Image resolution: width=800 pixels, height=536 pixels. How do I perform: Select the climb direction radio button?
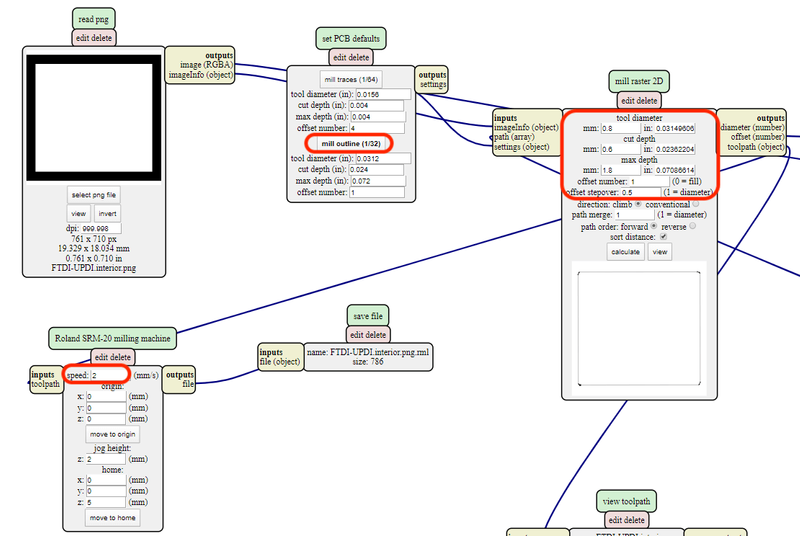pyautogui.click(x=638, y=203)
